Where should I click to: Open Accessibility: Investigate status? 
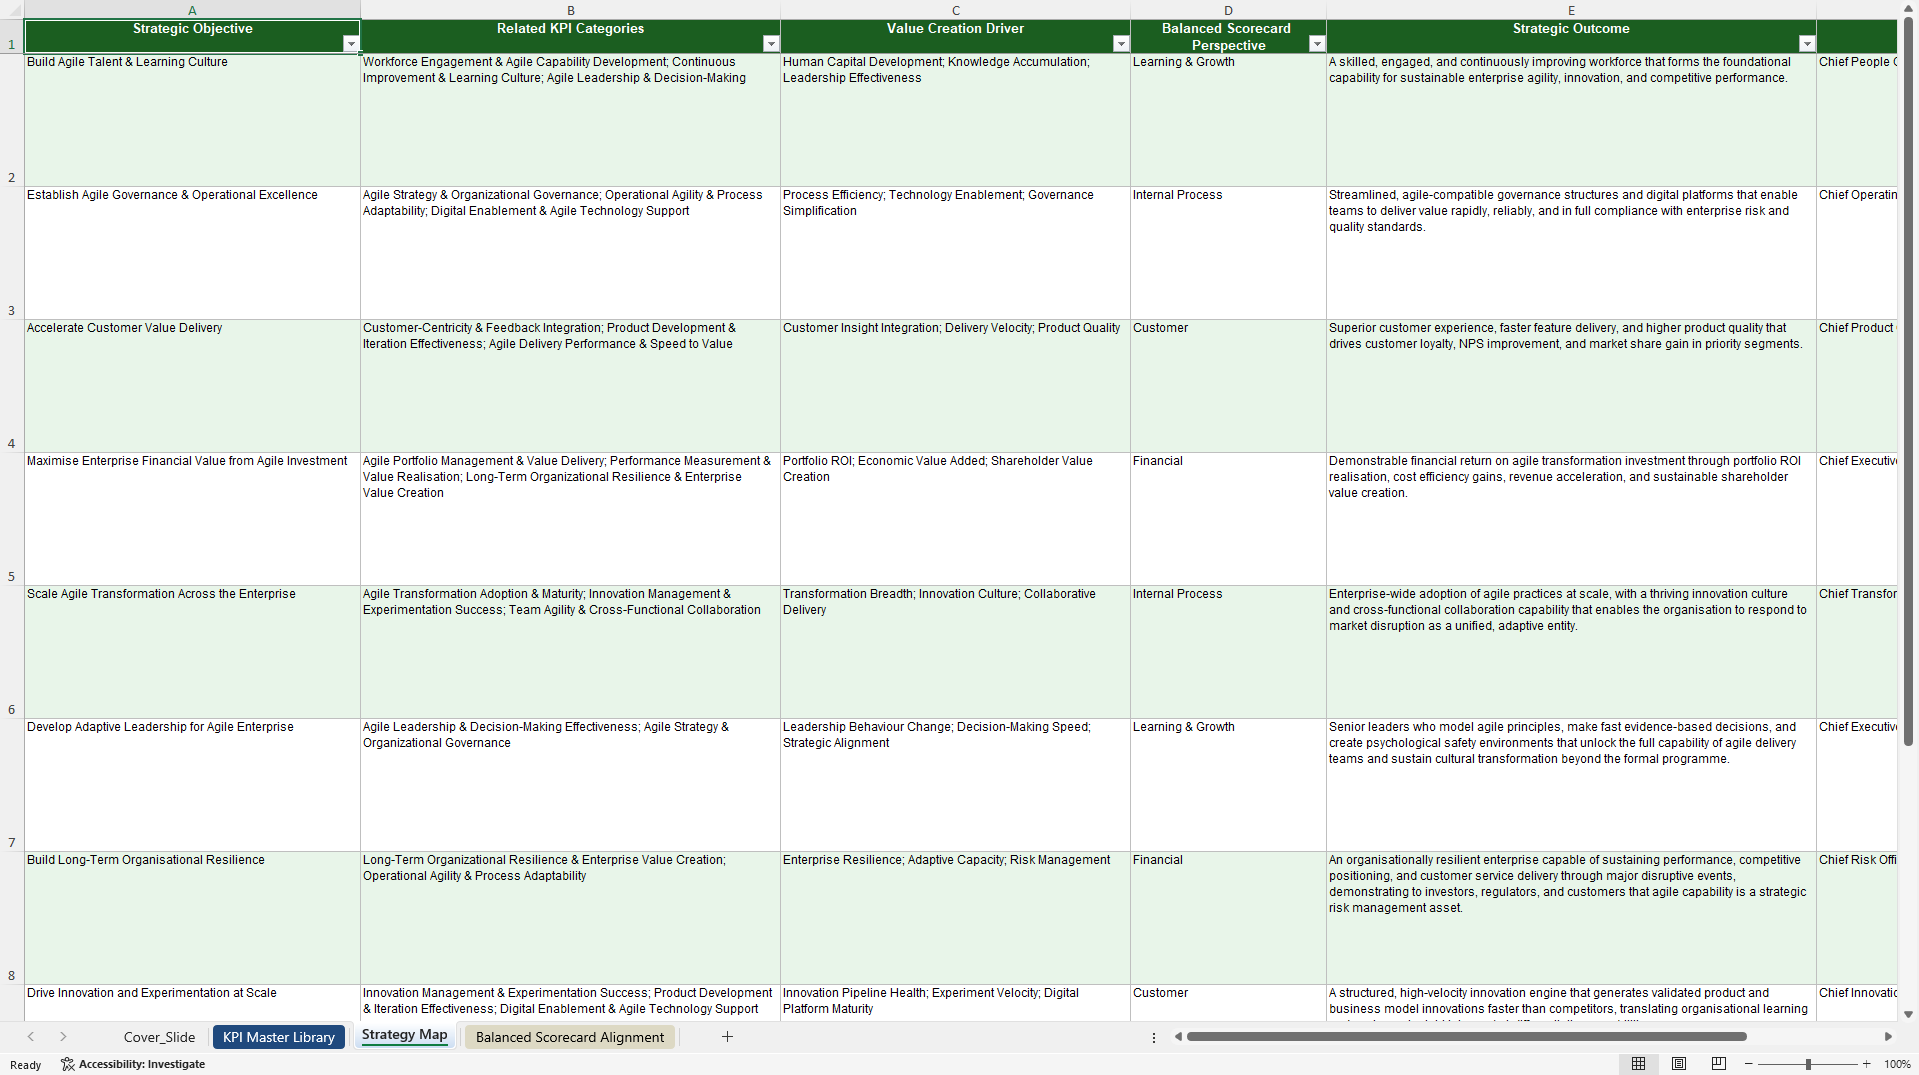[x=133, y=1064]
